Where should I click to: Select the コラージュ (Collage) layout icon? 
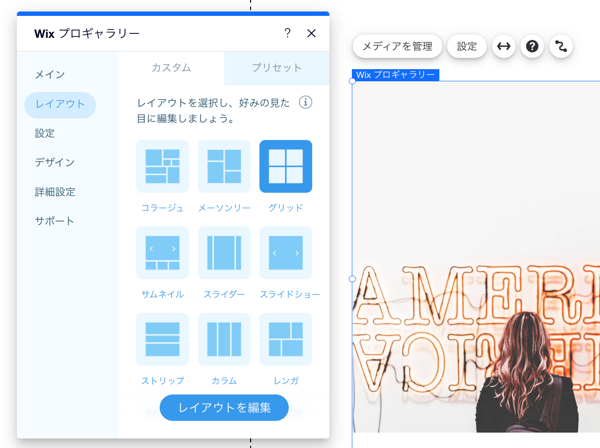[163, 166]
